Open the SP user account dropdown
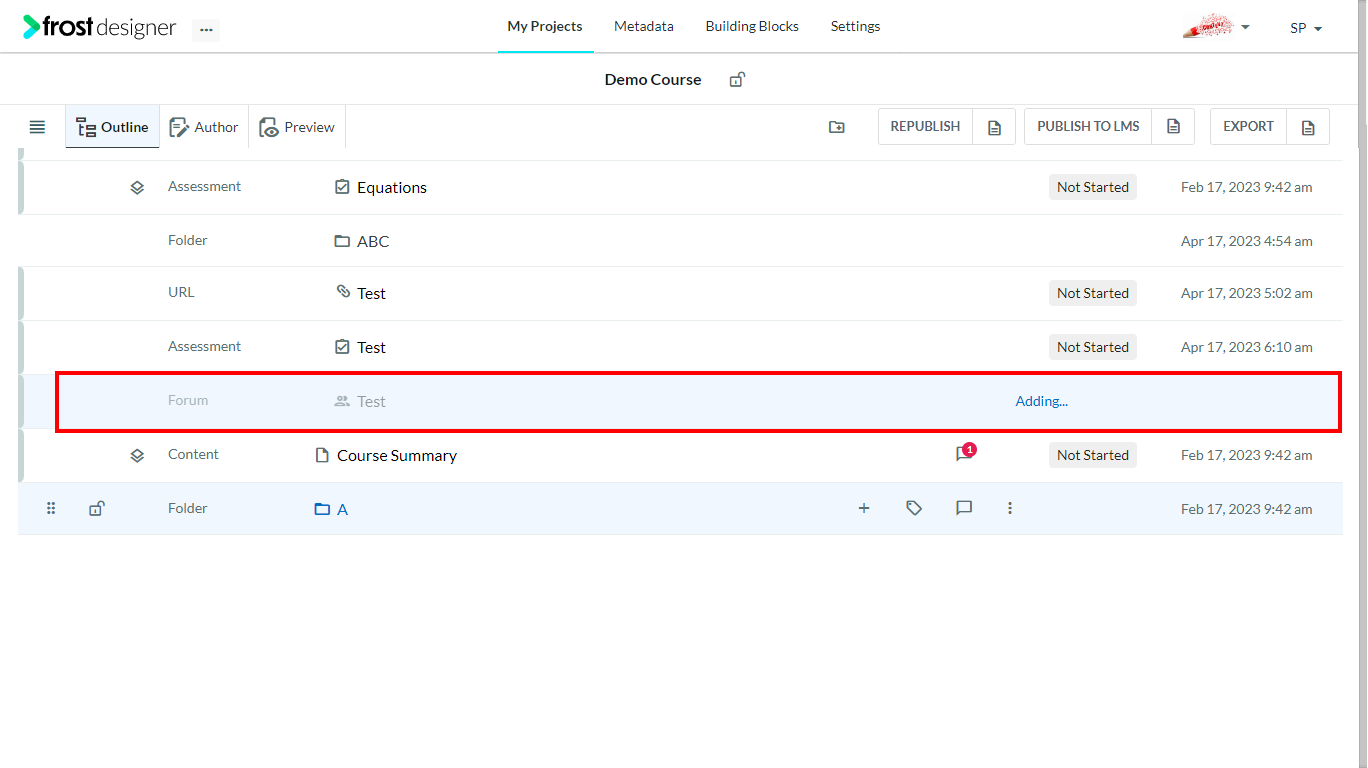Viewport: 1368px width, 768px height. [x=1306, y=28]
